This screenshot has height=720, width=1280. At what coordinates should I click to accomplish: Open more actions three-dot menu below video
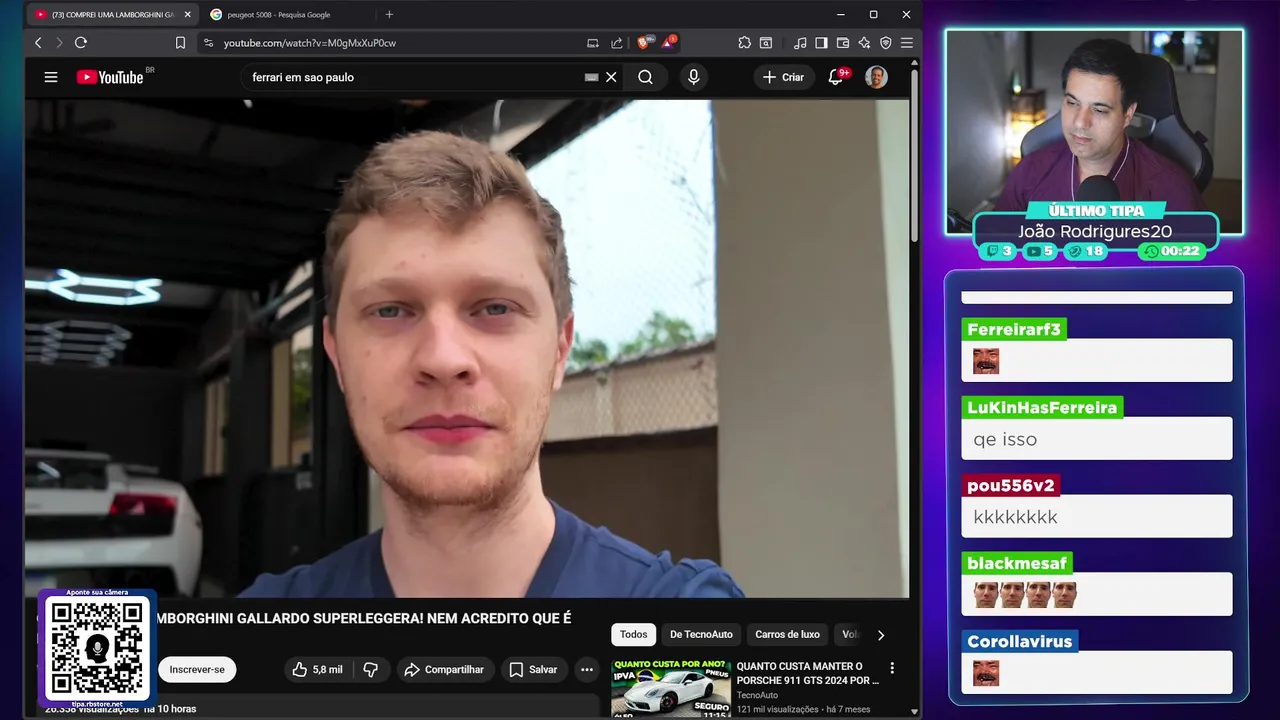587,669
